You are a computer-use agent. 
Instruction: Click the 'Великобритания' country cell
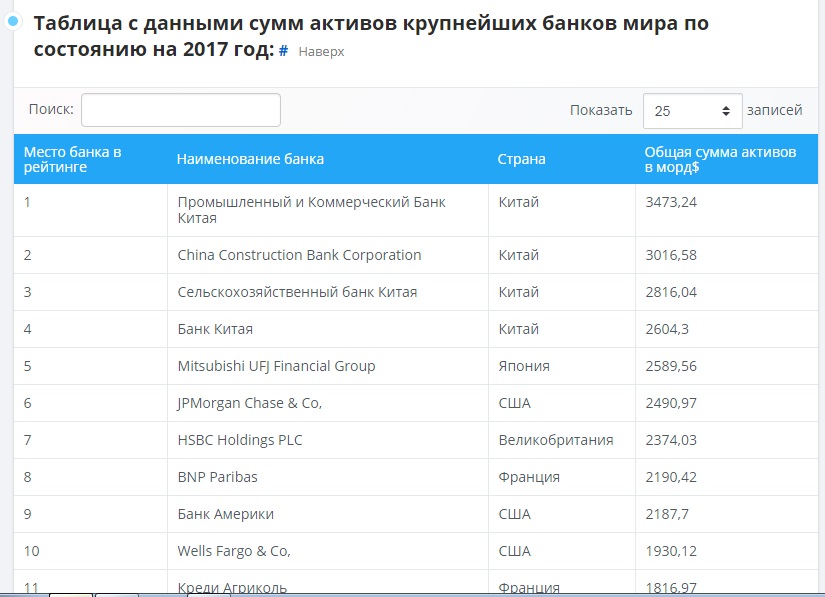click(x=555, y=440)
